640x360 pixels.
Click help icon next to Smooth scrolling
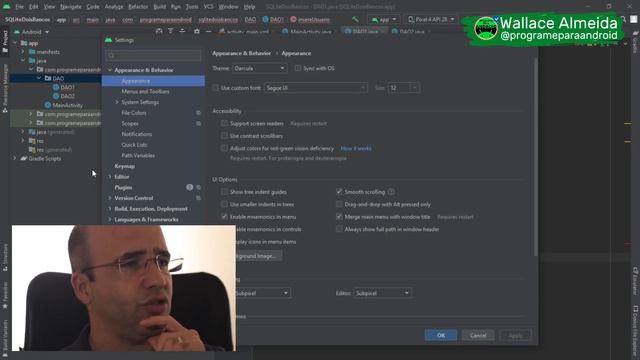click(x=391, y=191)
